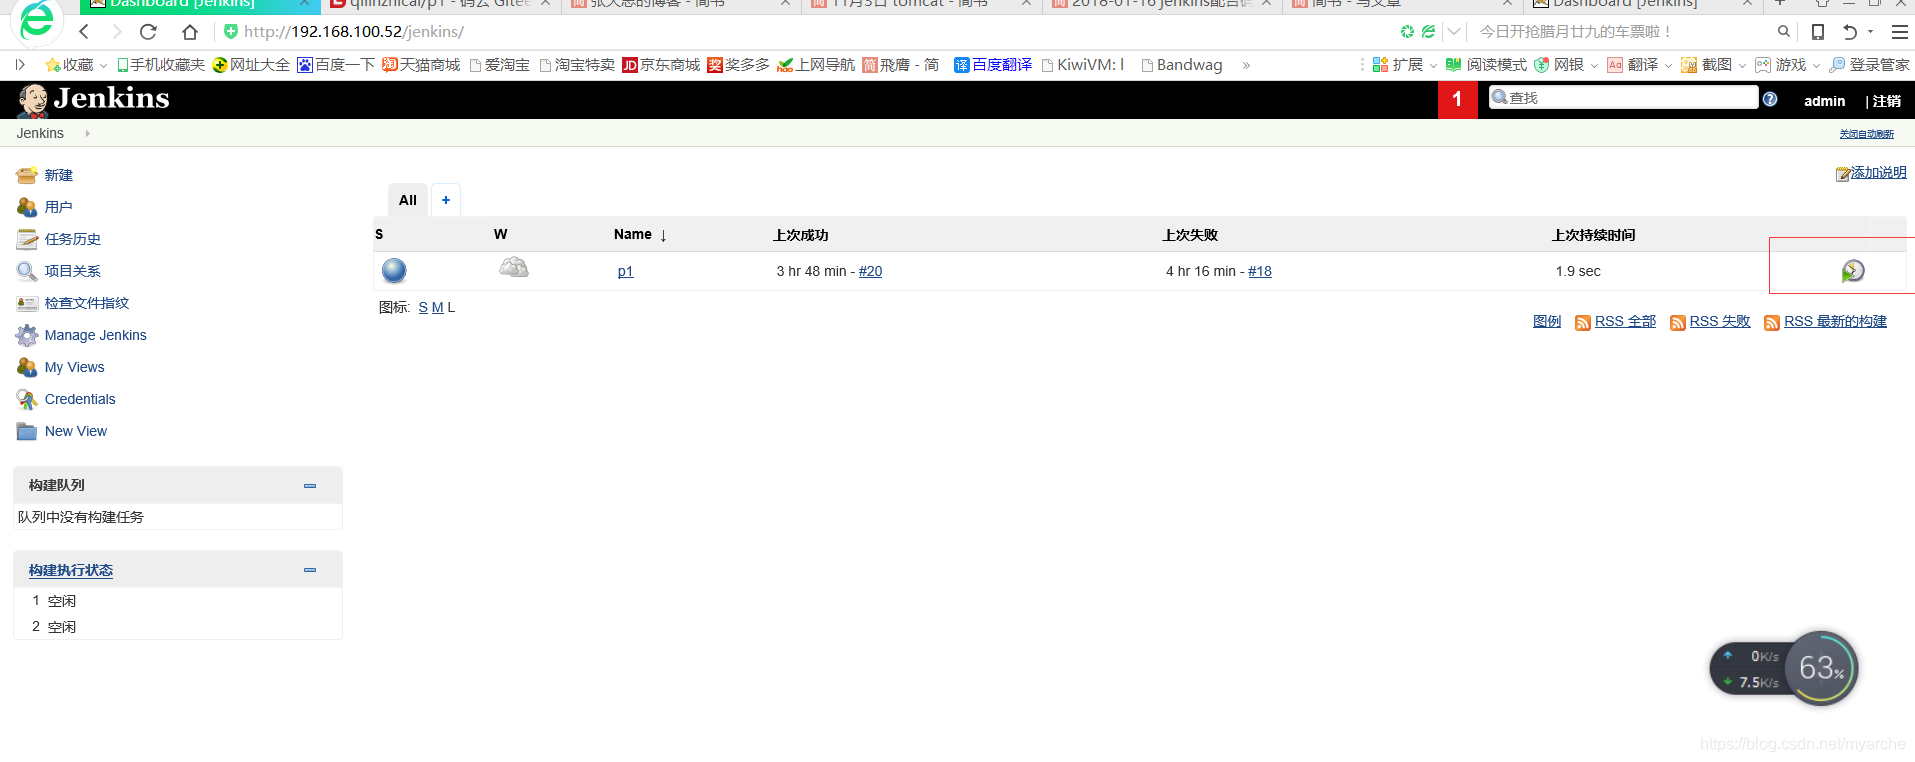Open the browser hamburger menu
This screenshot has width=1915, height=762.
[1900, 32]
